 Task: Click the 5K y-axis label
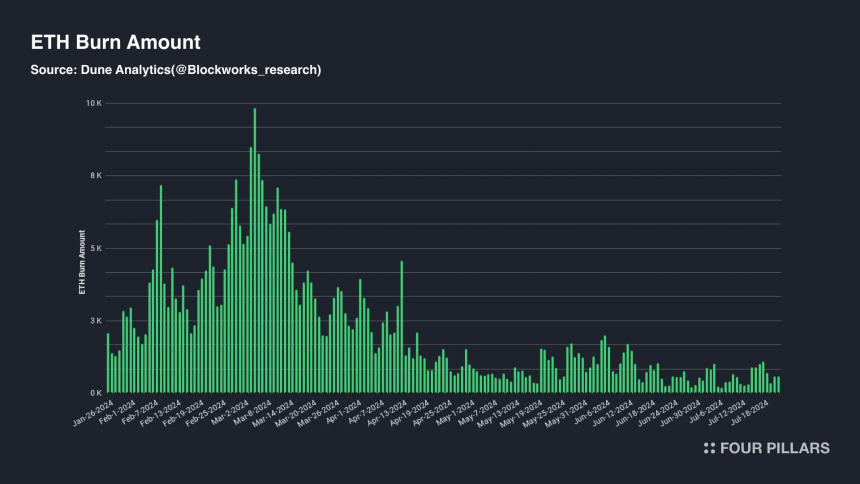pyautogui.click(x=96, y=248)
